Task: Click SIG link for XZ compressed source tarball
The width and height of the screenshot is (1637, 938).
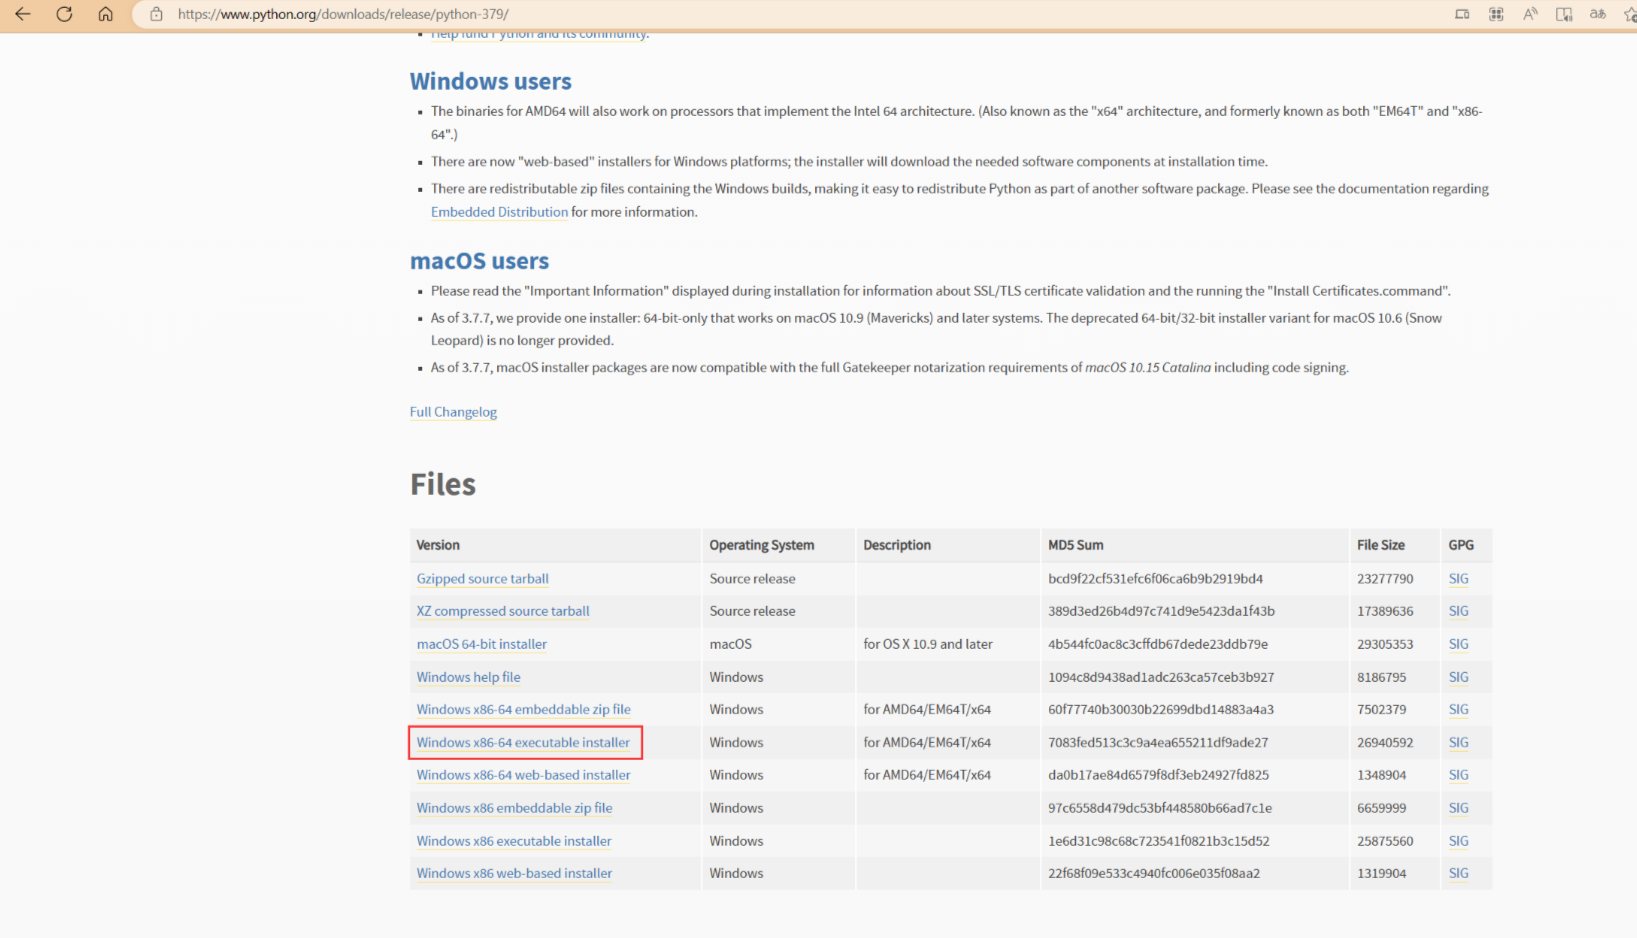Action: (x=1458, y=611)
